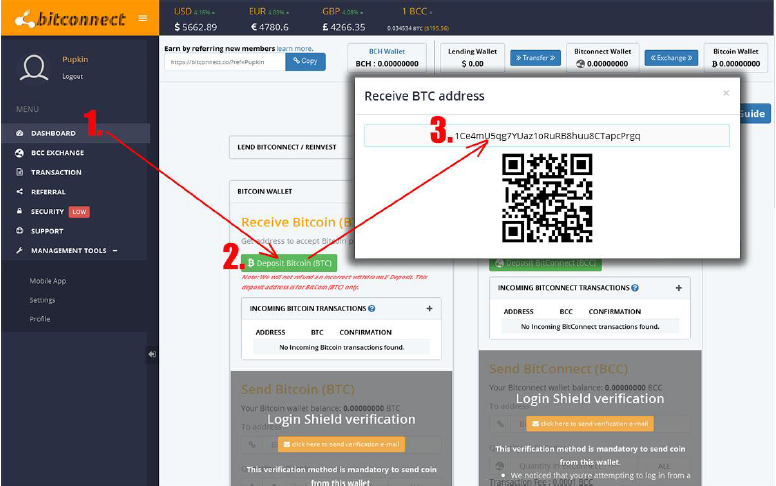Click the Exchange button
Image resolution: width=776 pixels, height=486 pixels.
[671, 58]
